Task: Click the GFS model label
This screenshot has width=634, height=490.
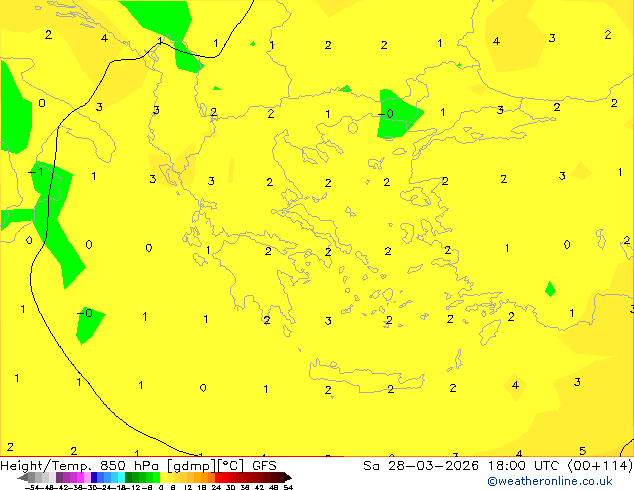Action: [x=264, y=465]
